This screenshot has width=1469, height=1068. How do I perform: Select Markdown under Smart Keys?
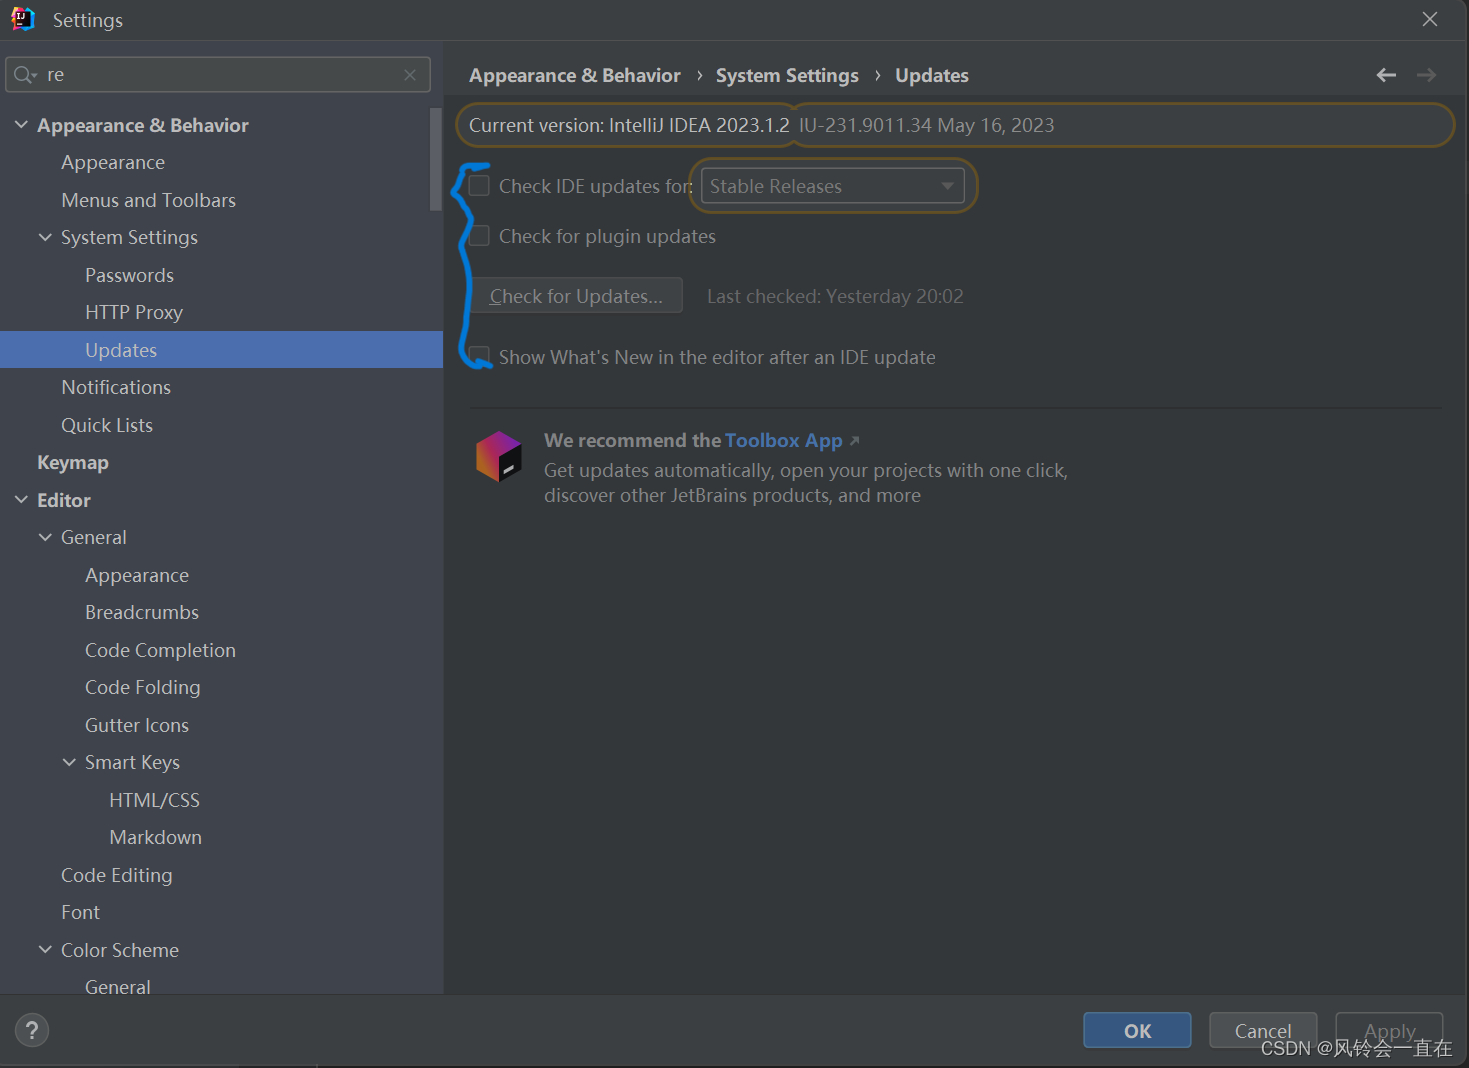click(x=156, y=837)
